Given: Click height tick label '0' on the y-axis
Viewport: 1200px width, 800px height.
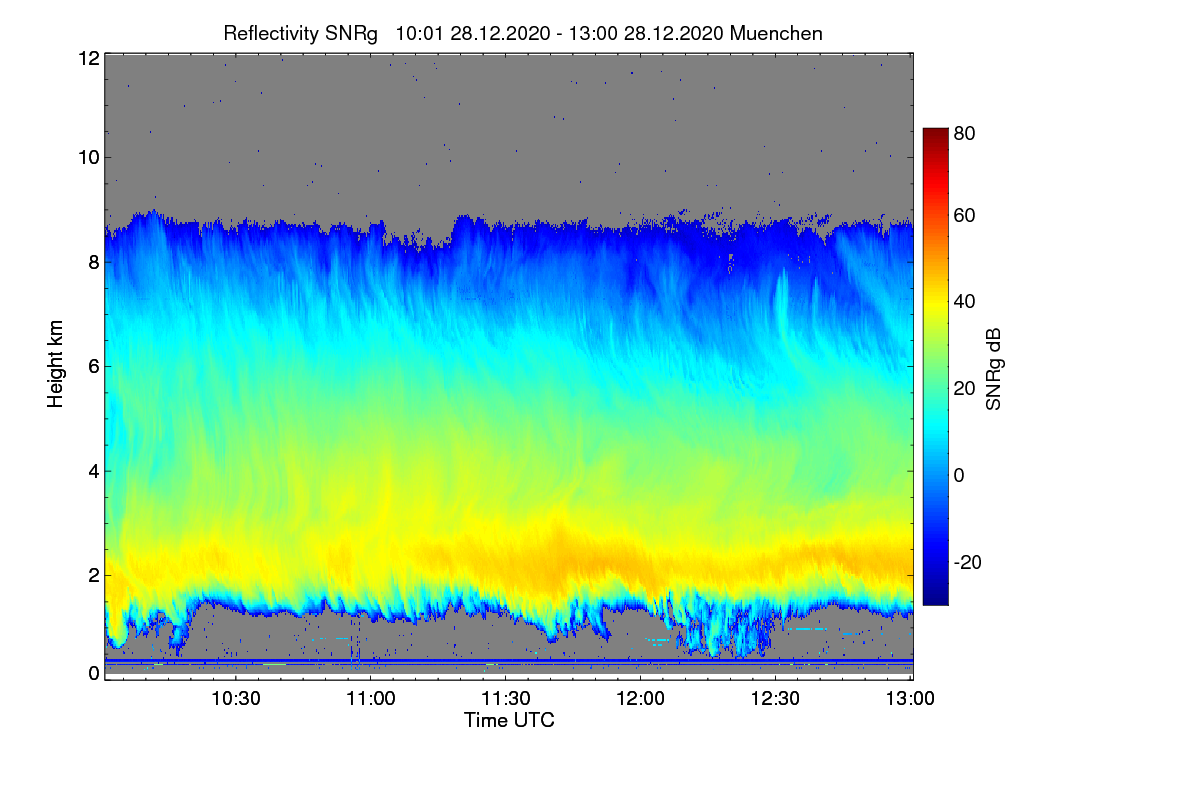Looking at the screenshot, I should pos(93,673).
